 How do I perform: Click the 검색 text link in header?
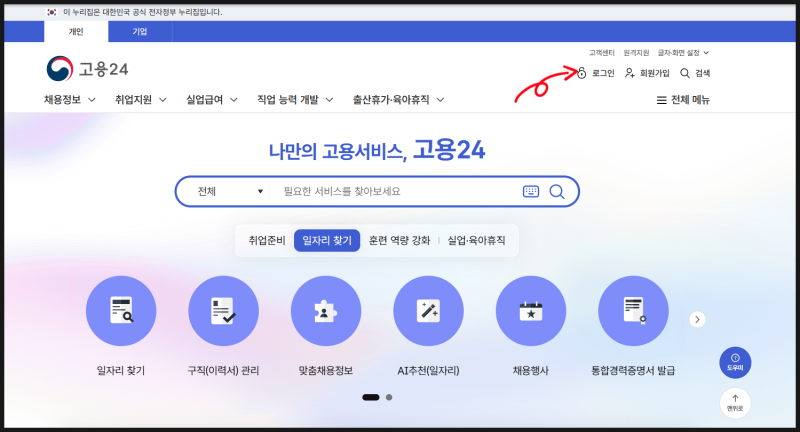[703, 73]
